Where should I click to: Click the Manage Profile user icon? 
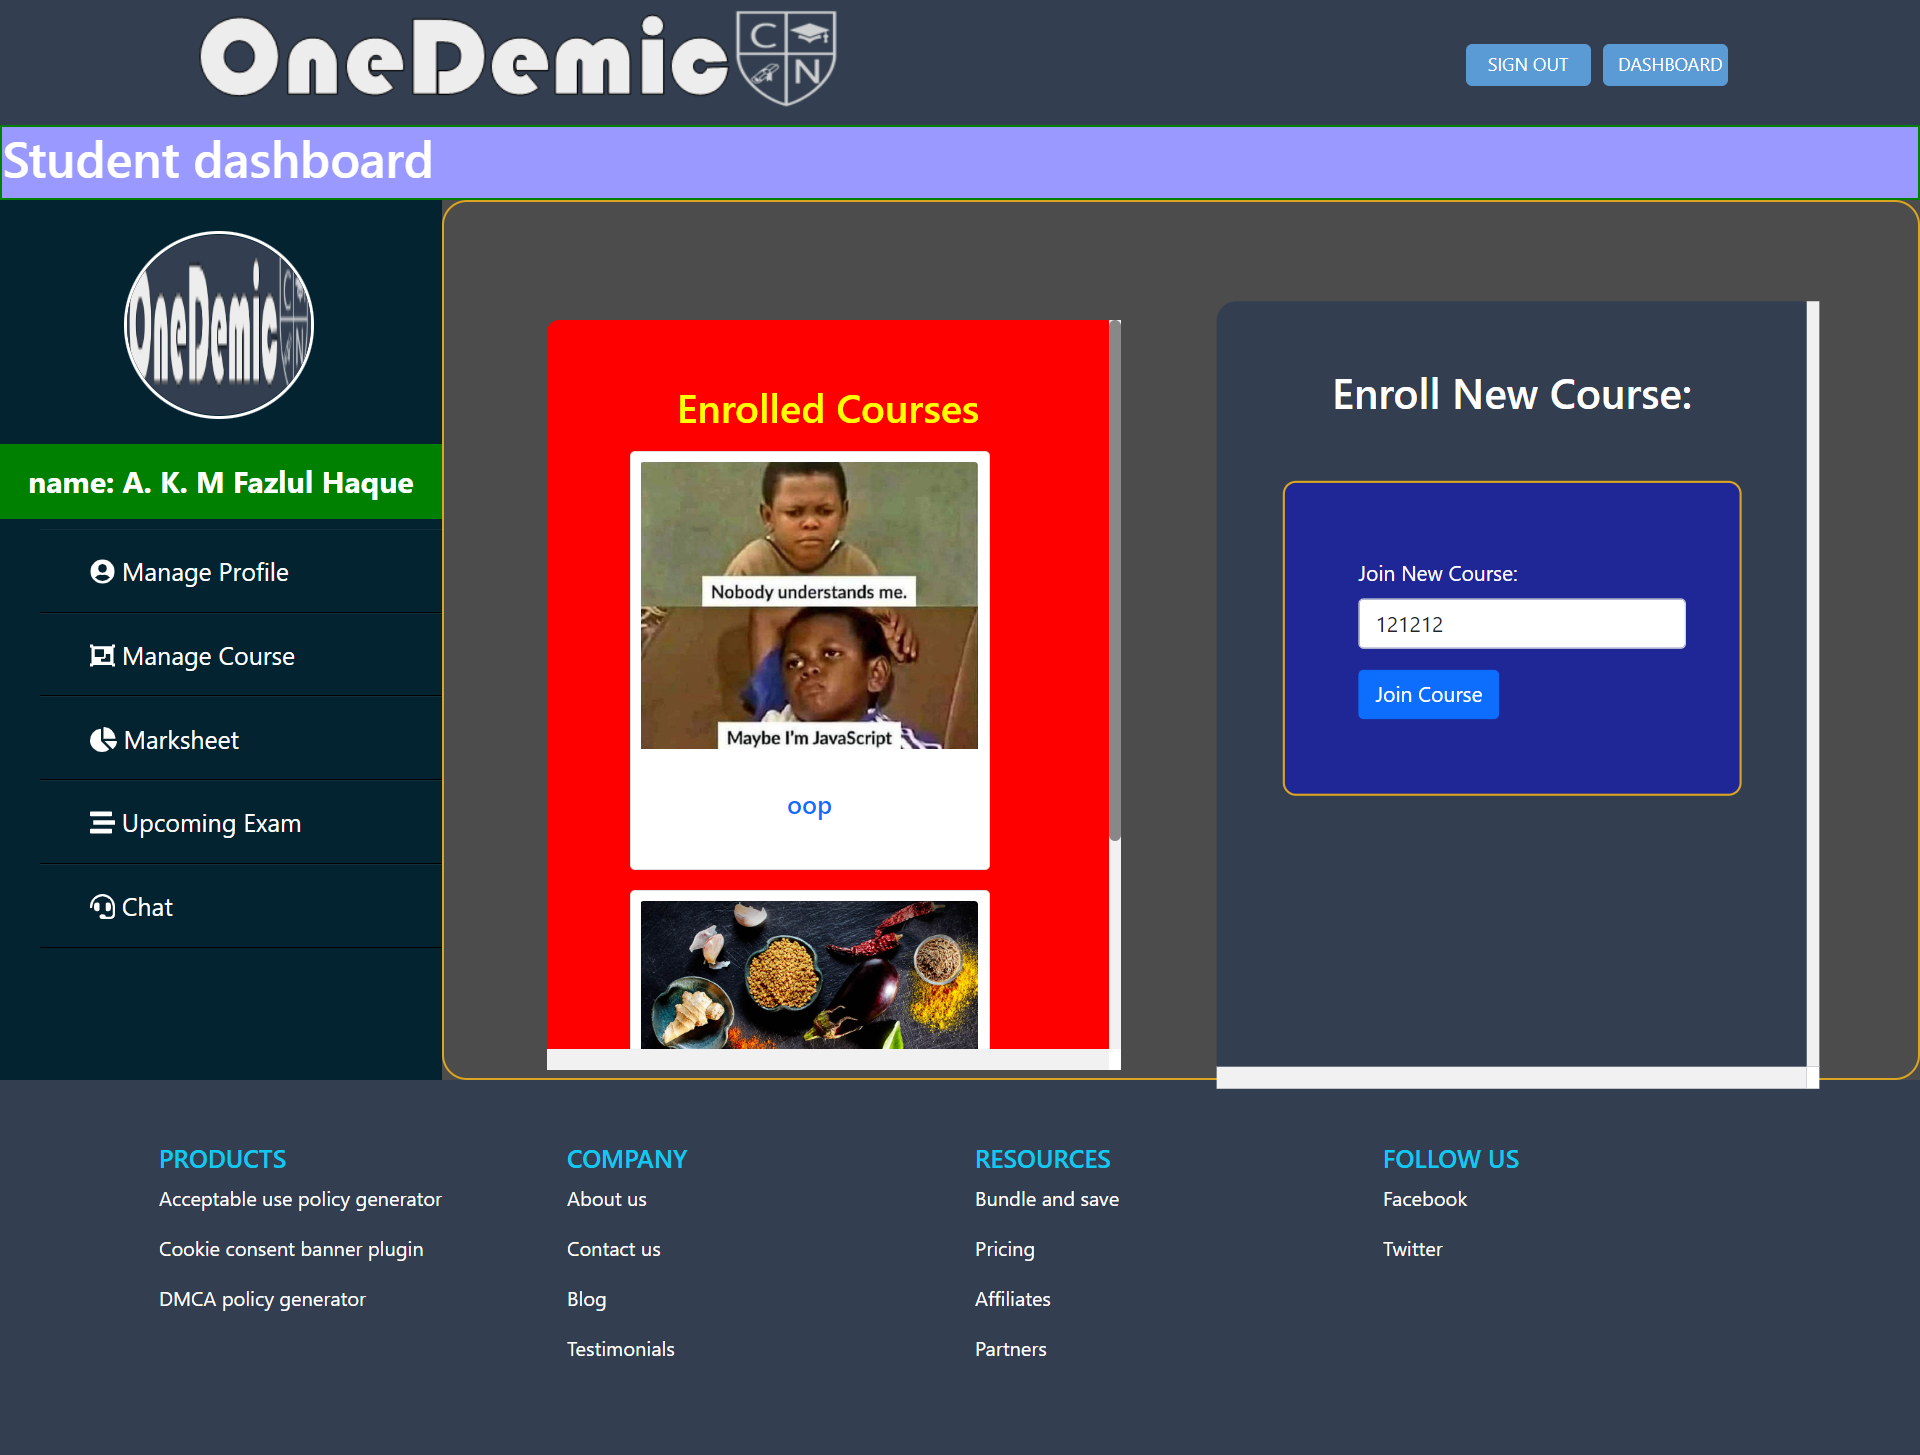(101, 572)
